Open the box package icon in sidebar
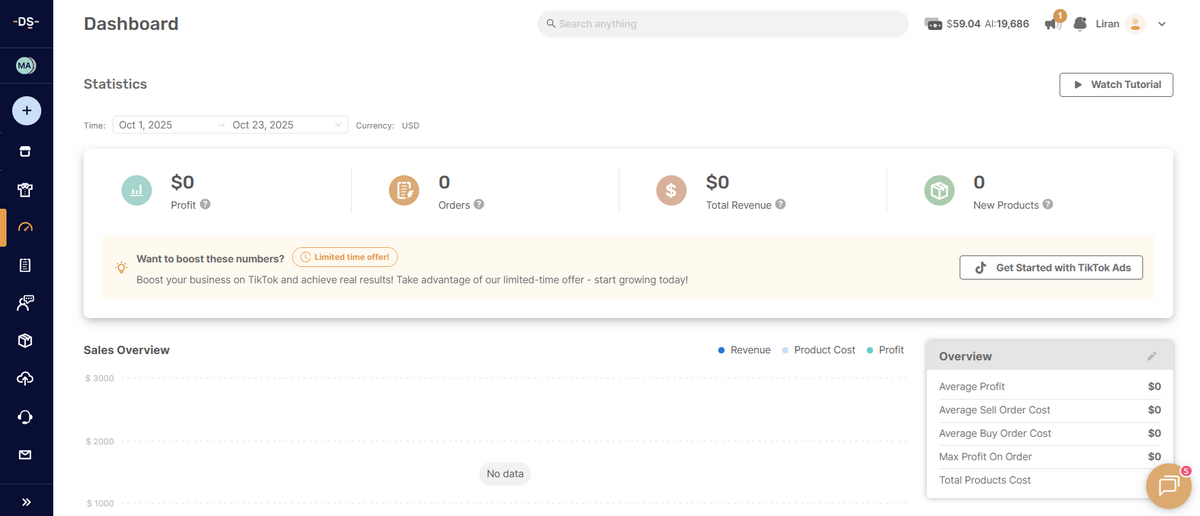Image resolution: width=1200 pixels, height=516 pixels. pos(26,341)
